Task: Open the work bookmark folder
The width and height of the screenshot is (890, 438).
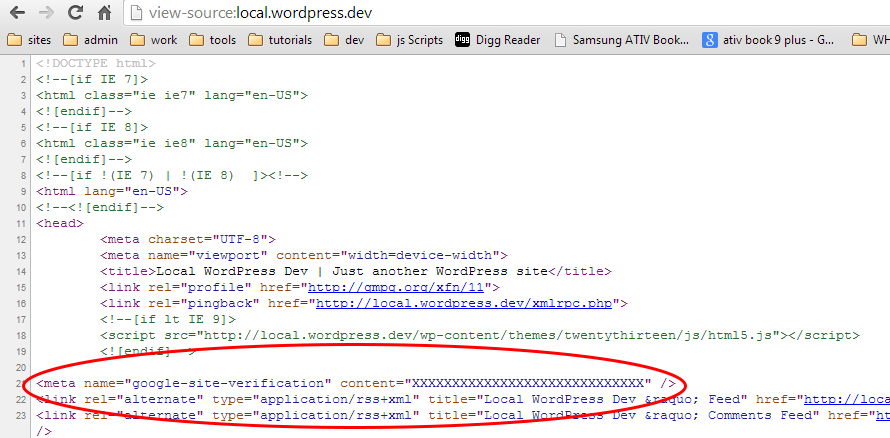Action: pos(154,40)
